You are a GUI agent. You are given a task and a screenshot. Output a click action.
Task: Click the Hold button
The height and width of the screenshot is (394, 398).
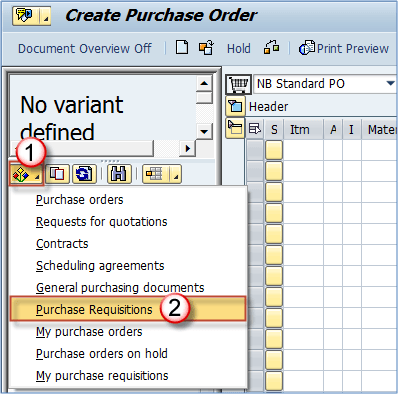239,49
